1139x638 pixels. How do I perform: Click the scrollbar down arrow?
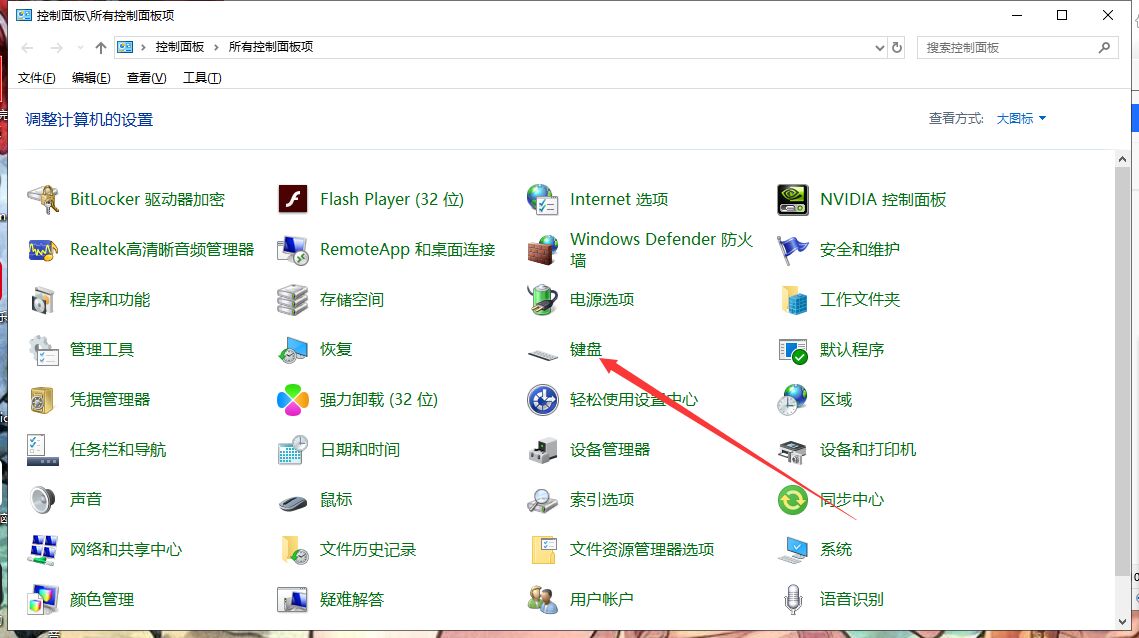1122,622
